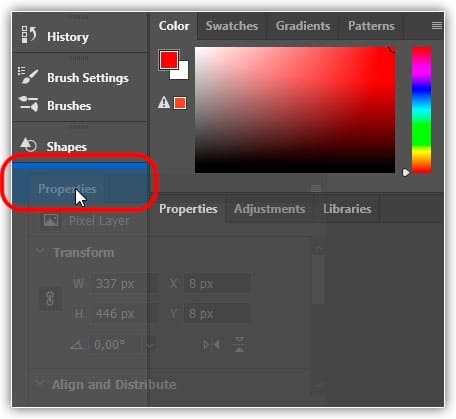Click the hue spectrum slider bar
This screenshot has height=419, width=456.
tap(421, 110)
